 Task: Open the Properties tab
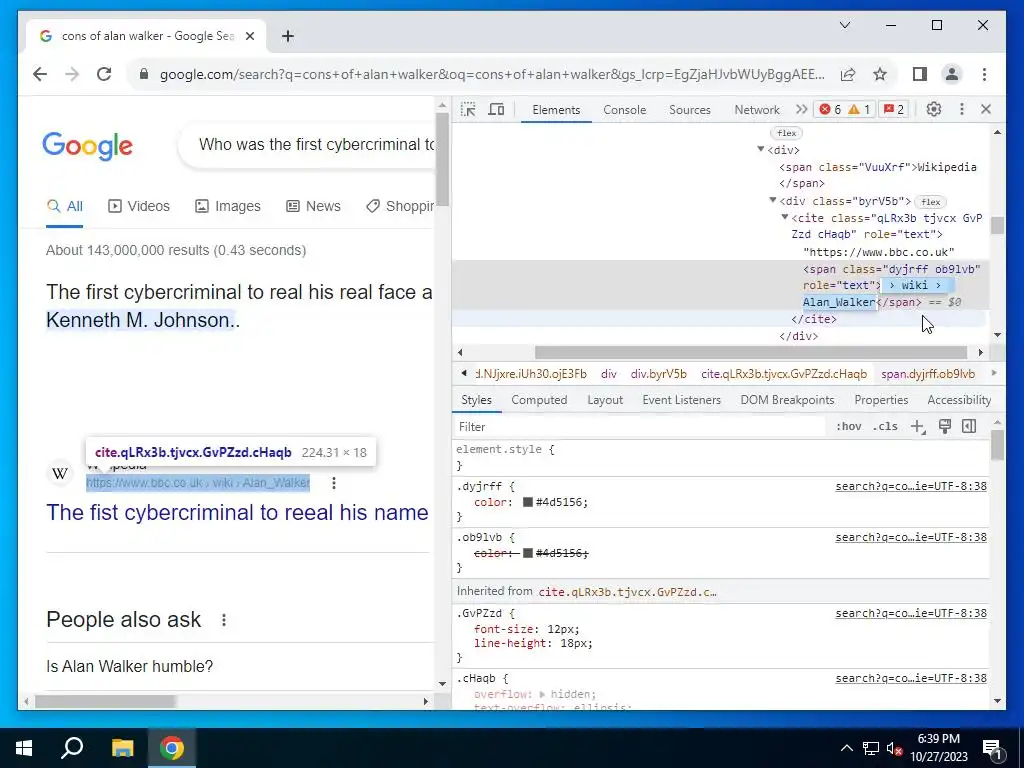click(881, 400)
